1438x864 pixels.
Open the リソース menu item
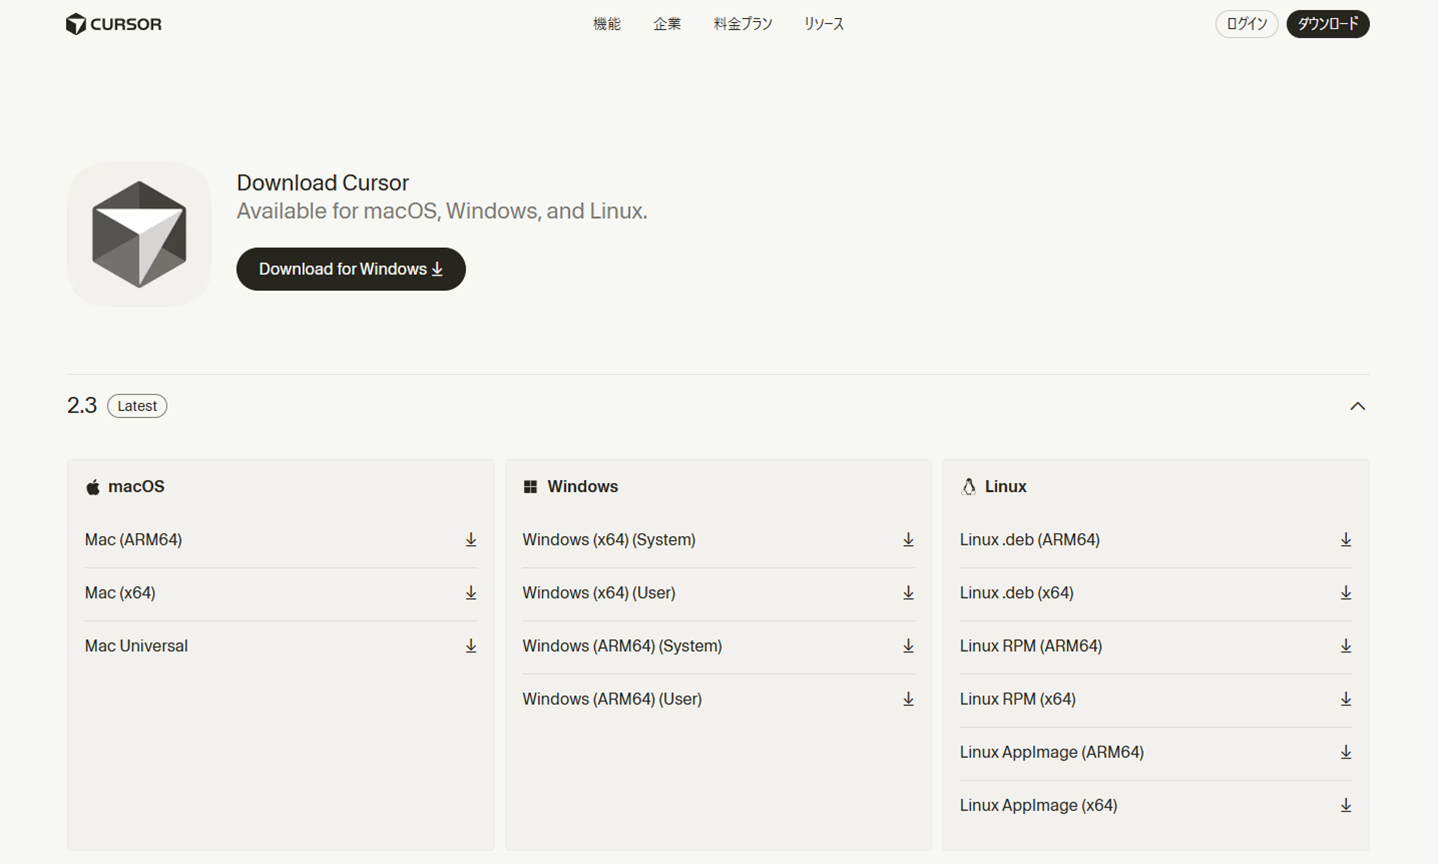coord(823,24)
